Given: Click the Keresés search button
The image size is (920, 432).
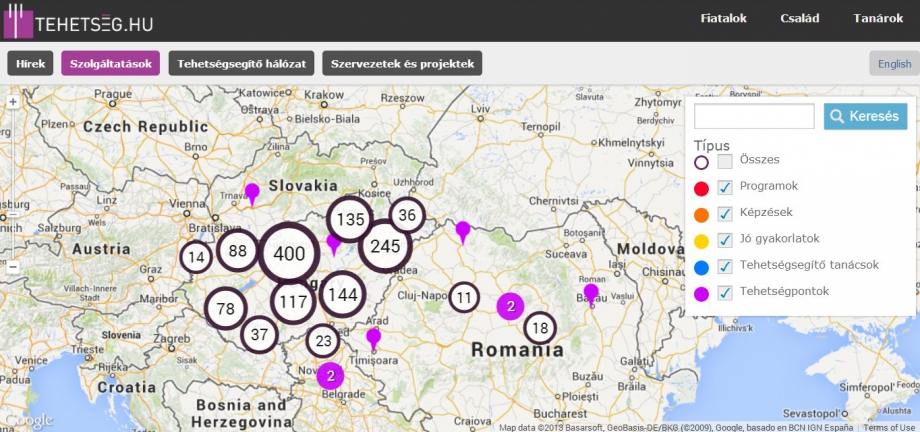Looking at the screenshot, I should pos(865,116).
